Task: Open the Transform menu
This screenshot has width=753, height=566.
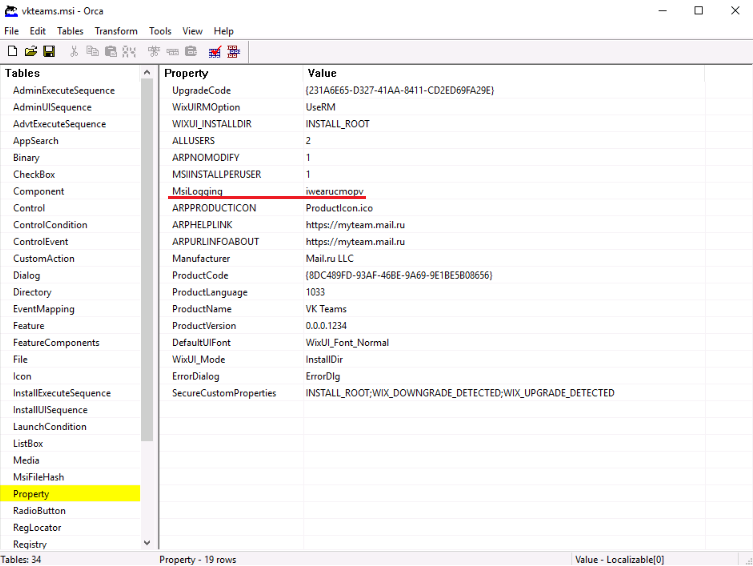Action: [116, 31]
